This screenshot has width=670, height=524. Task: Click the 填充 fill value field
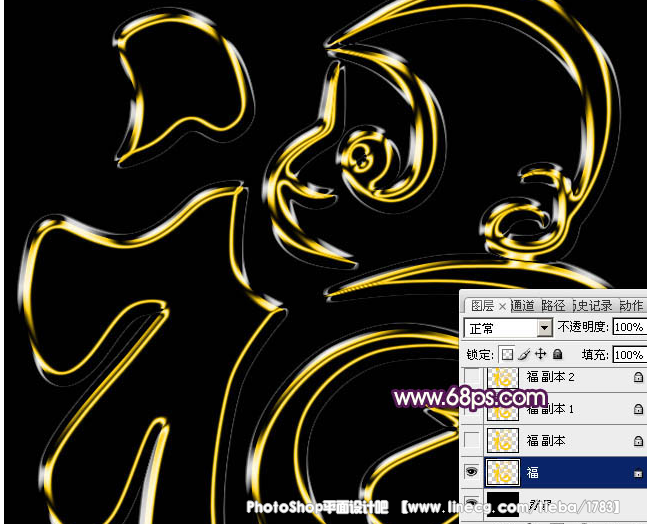tap(629, 355)
